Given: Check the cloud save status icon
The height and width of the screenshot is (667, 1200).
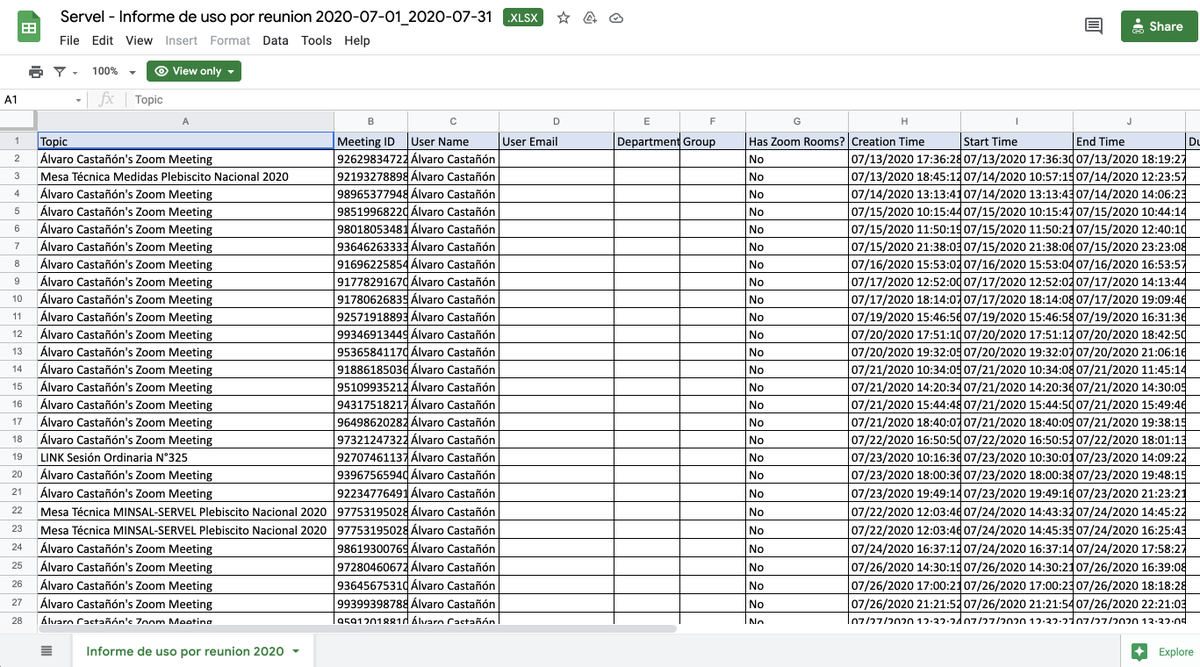Looking at the screenshot, I should pyautogui.click(x=616, y=18).
